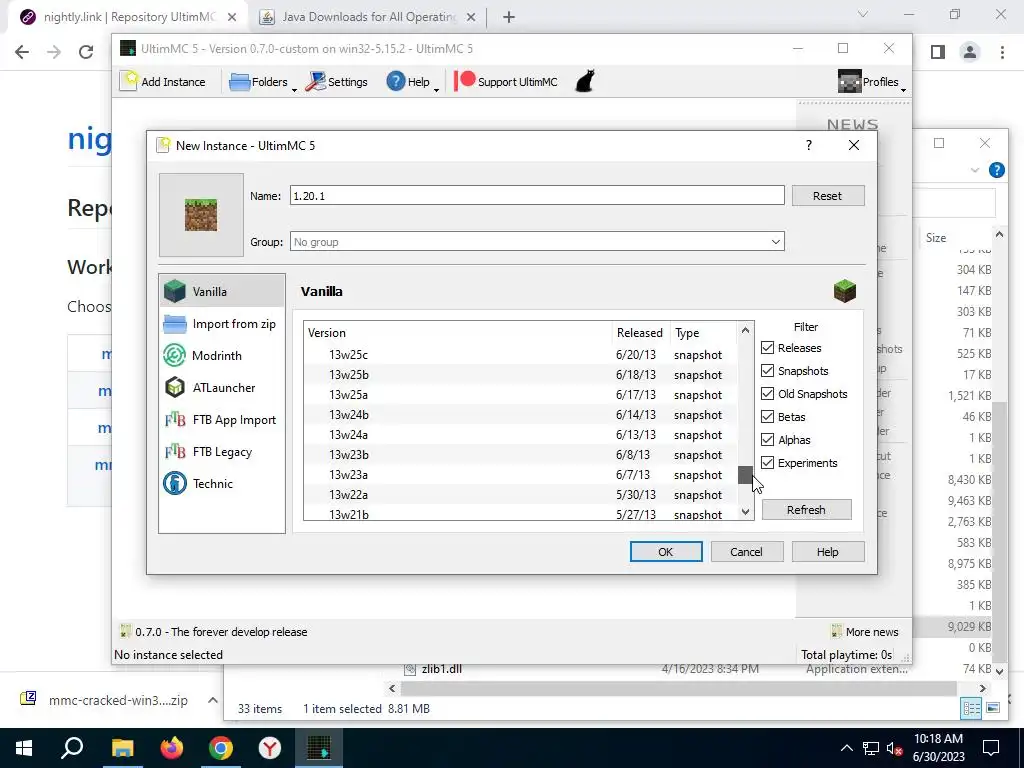
Task: Select FTB App Import source
Action: (x=222, y=419)
